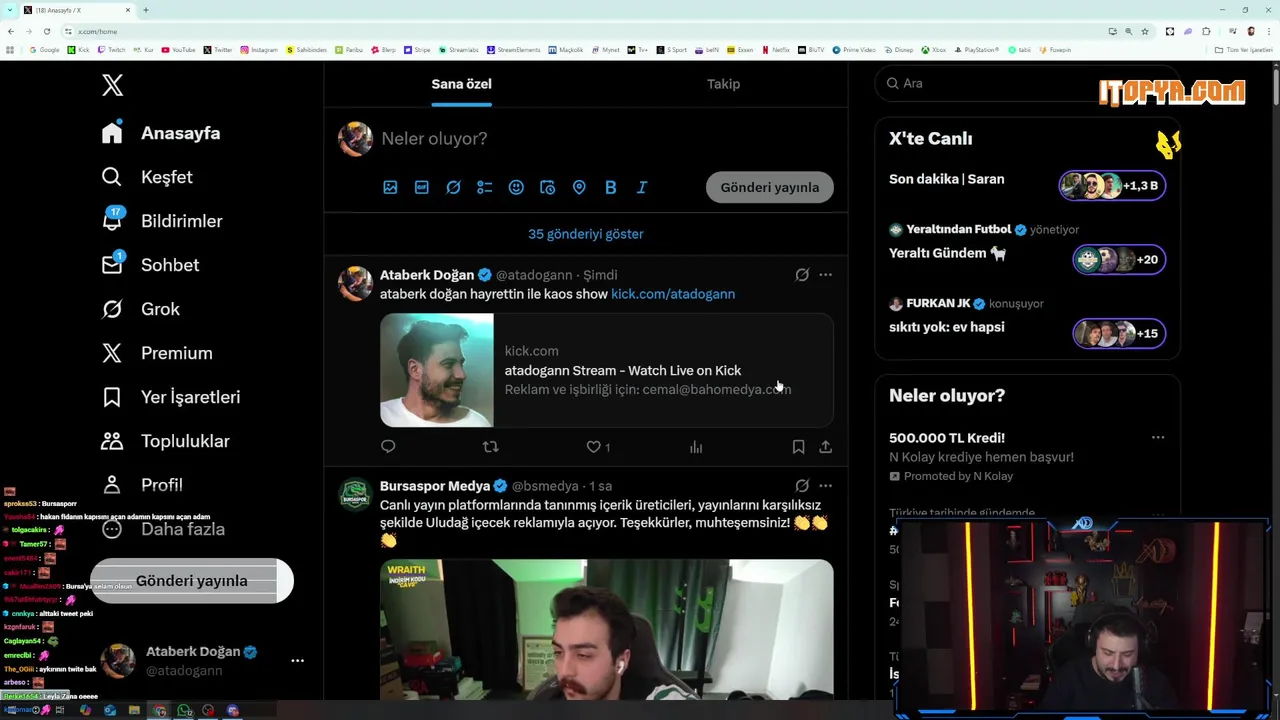The width and height of the screenshot is (1280, 720).
Task: Open more options on Ataberk Doğan's post
Action: pyautogui.click(x=825, y=275)
